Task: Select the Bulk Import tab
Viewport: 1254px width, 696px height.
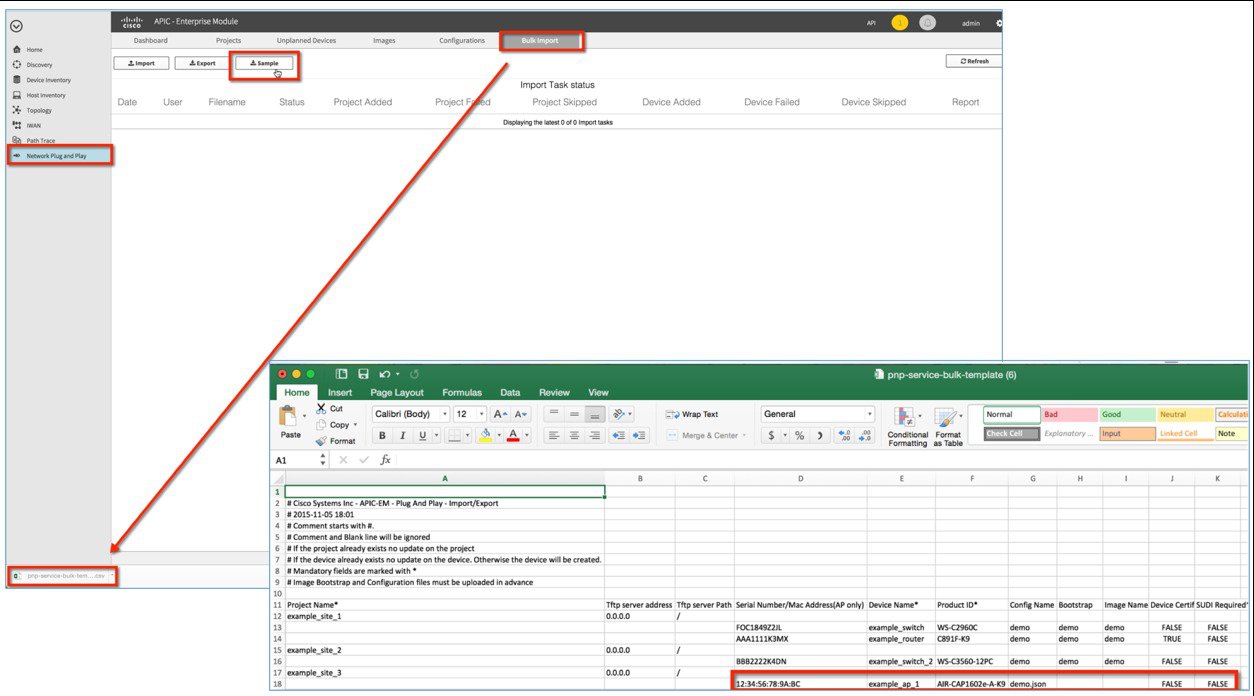Action: click(x=540, y=41)
